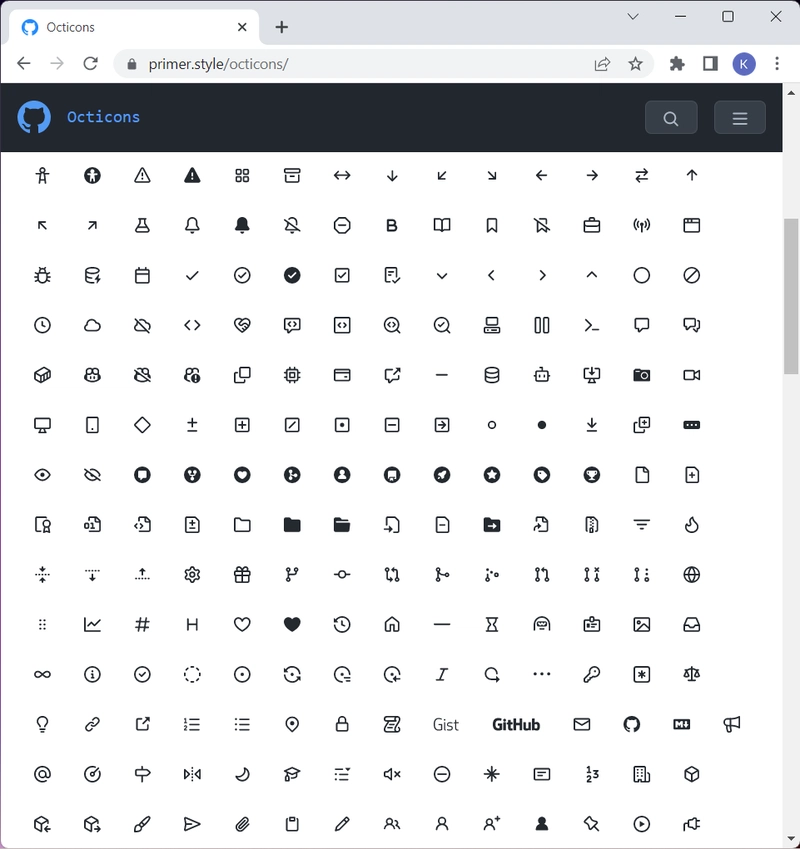Select the code-review speech bubble icon
This screenshot has width=800, height=849.
pos(292,325)
